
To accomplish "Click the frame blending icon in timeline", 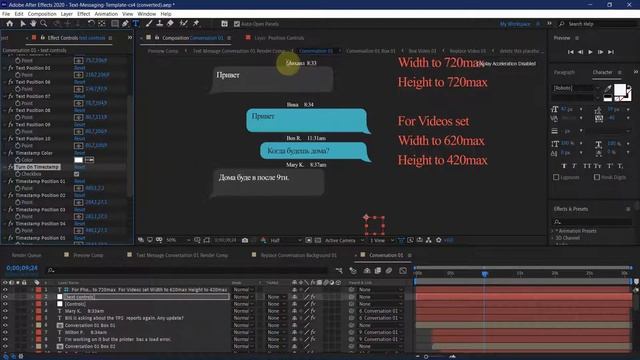I will coord(378,271).
